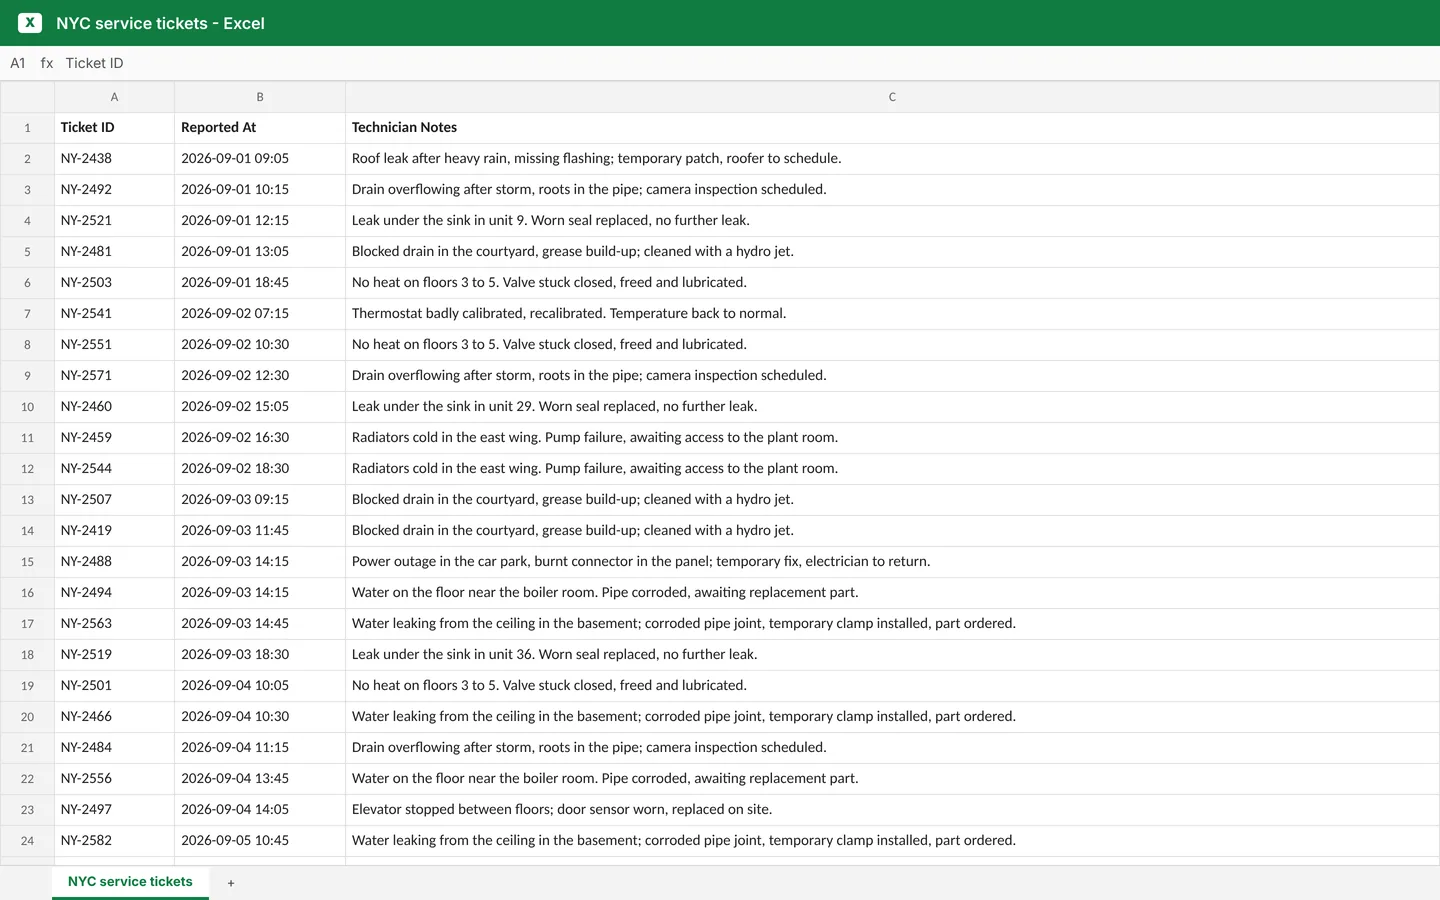Click the fx insert function label
The image size is (1440, 900).
coord(47,63)
